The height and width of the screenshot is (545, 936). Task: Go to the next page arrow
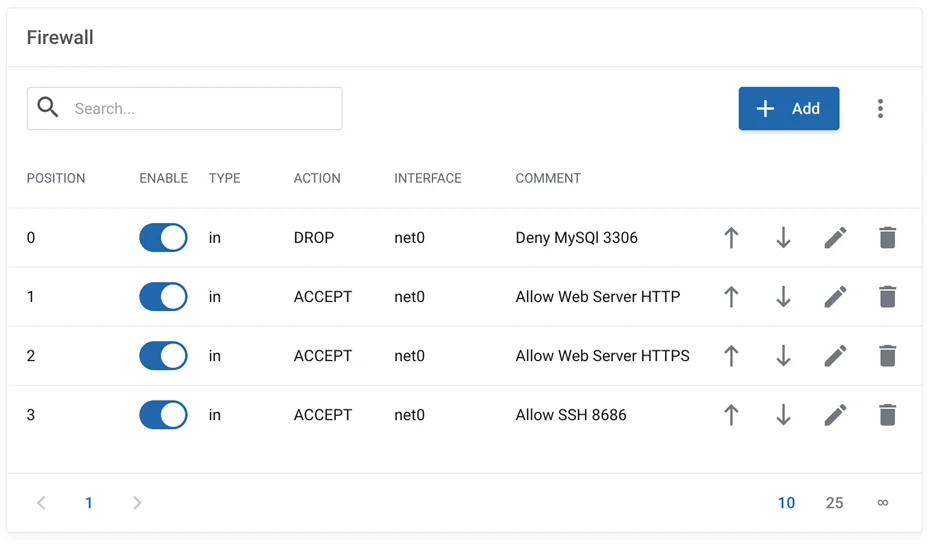(x=137, y=503)
